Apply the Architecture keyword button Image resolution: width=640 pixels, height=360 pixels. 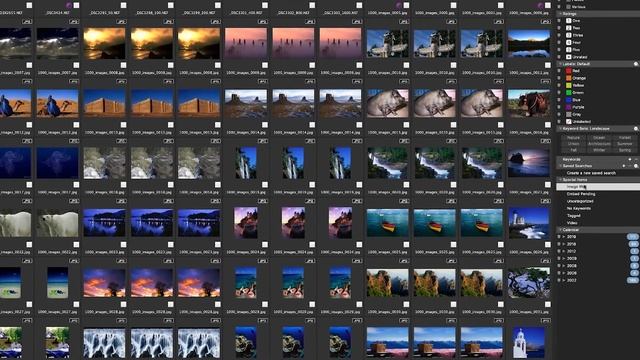(x=599, y=144)
